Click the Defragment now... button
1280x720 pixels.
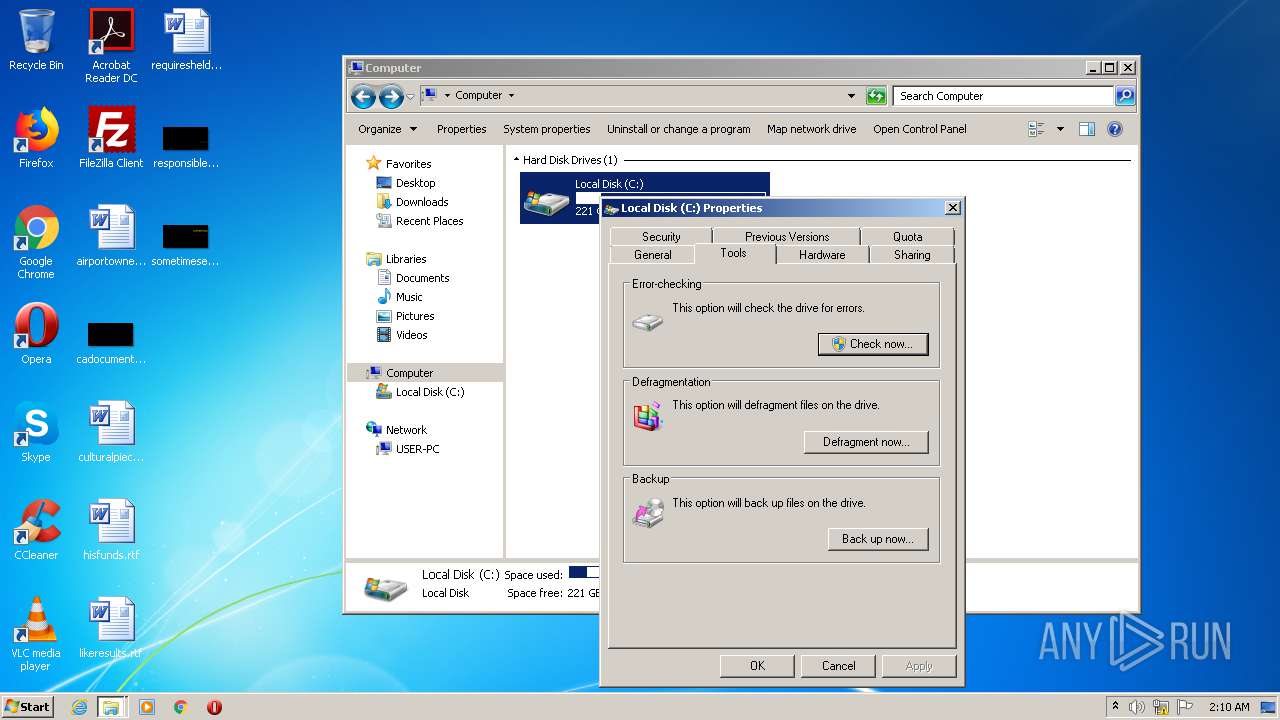tap(866, 442)
